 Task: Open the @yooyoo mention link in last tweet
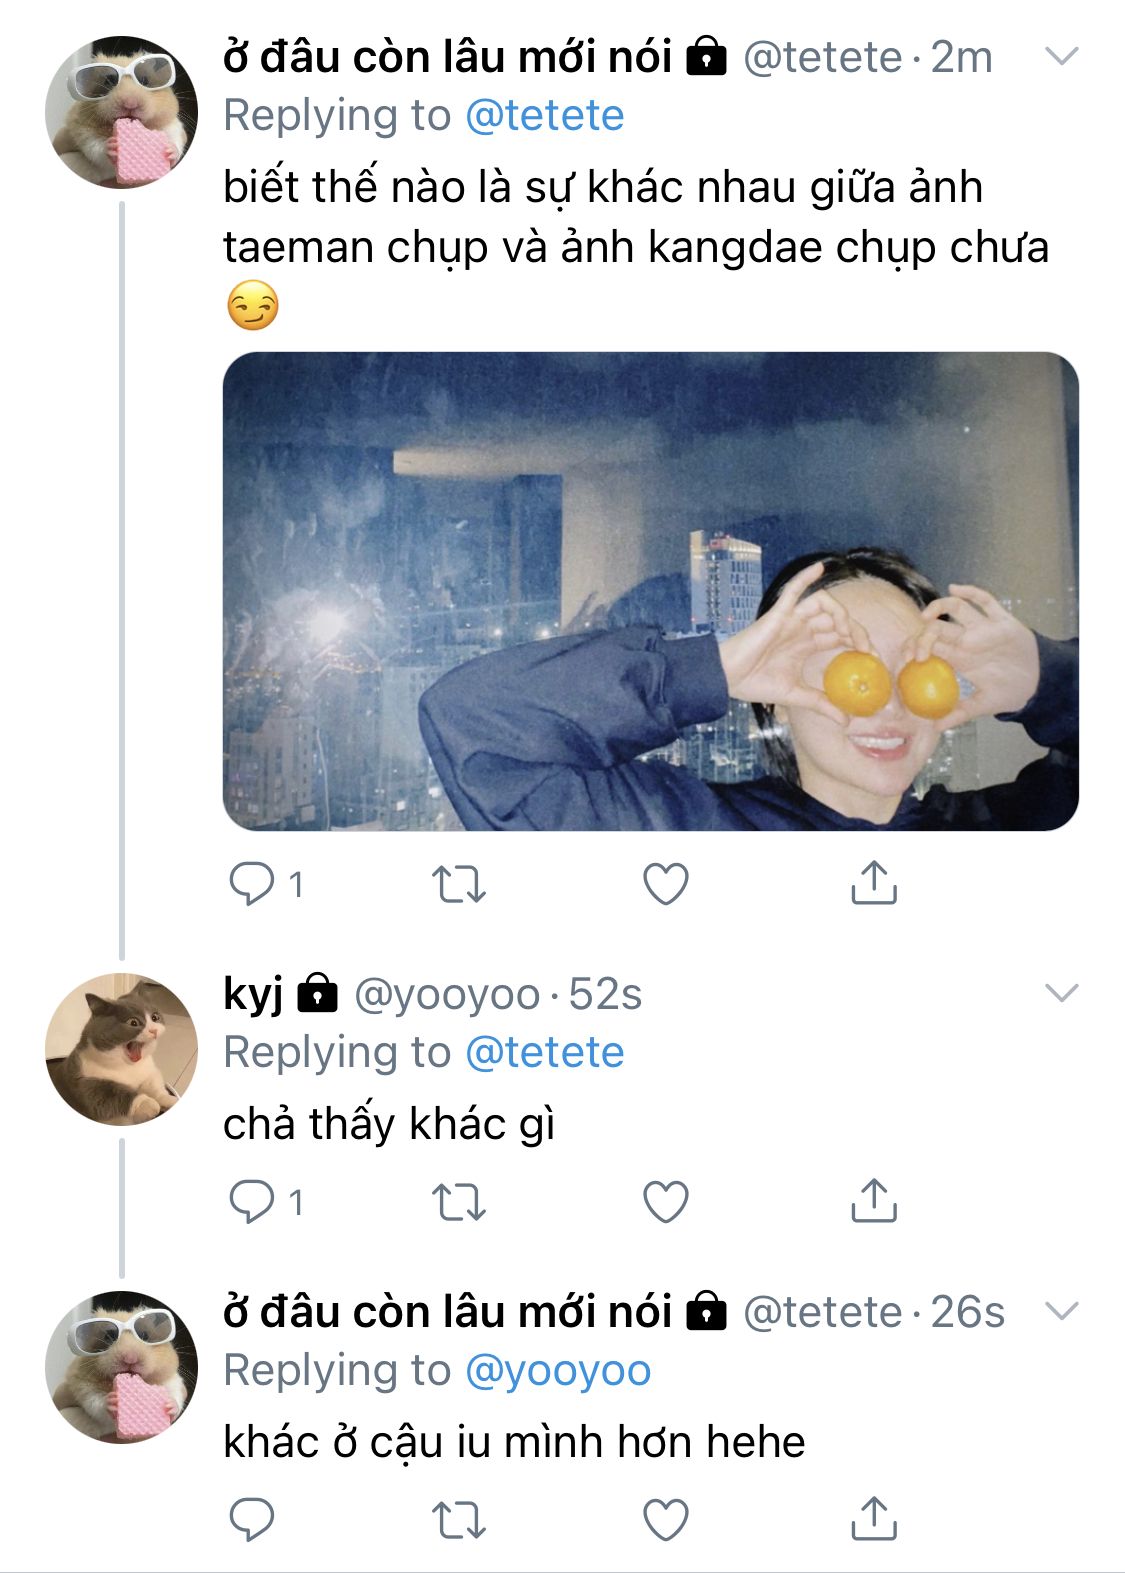[x=558, y=1370]
